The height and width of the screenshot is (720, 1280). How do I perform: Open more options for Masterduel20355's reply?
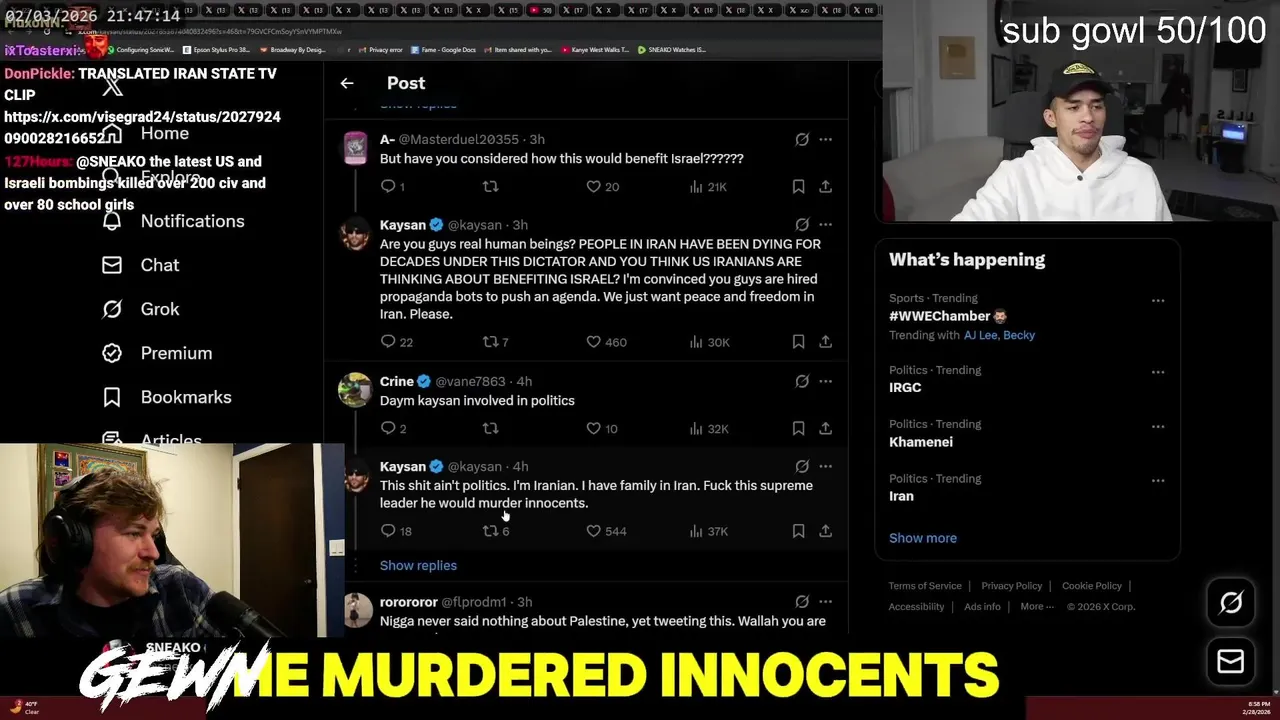point(825,139)
